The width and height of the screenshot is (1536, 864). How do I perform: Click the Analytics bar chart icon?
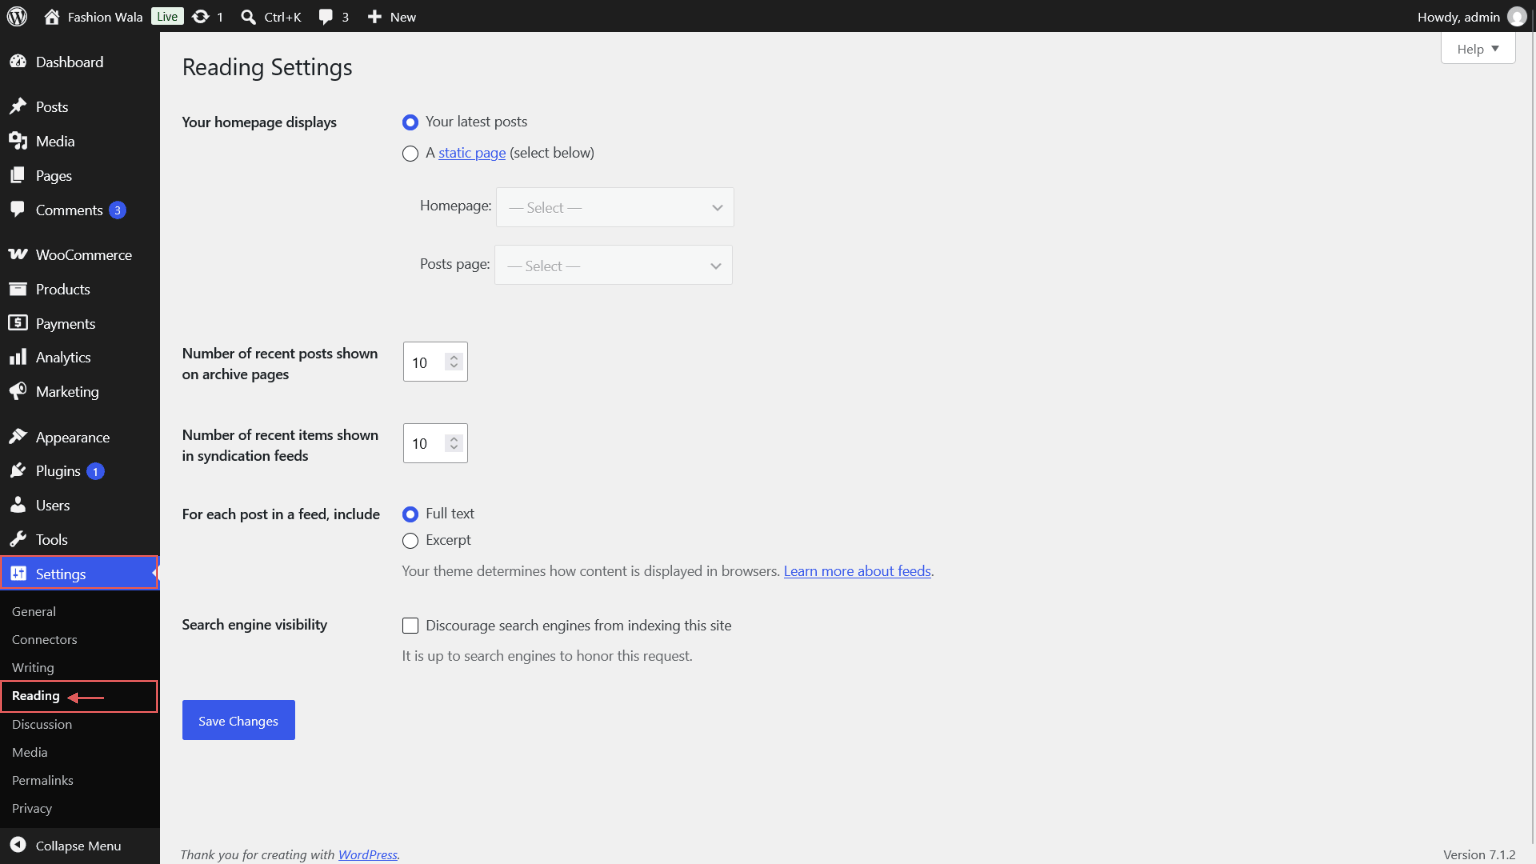coord(18,357)
